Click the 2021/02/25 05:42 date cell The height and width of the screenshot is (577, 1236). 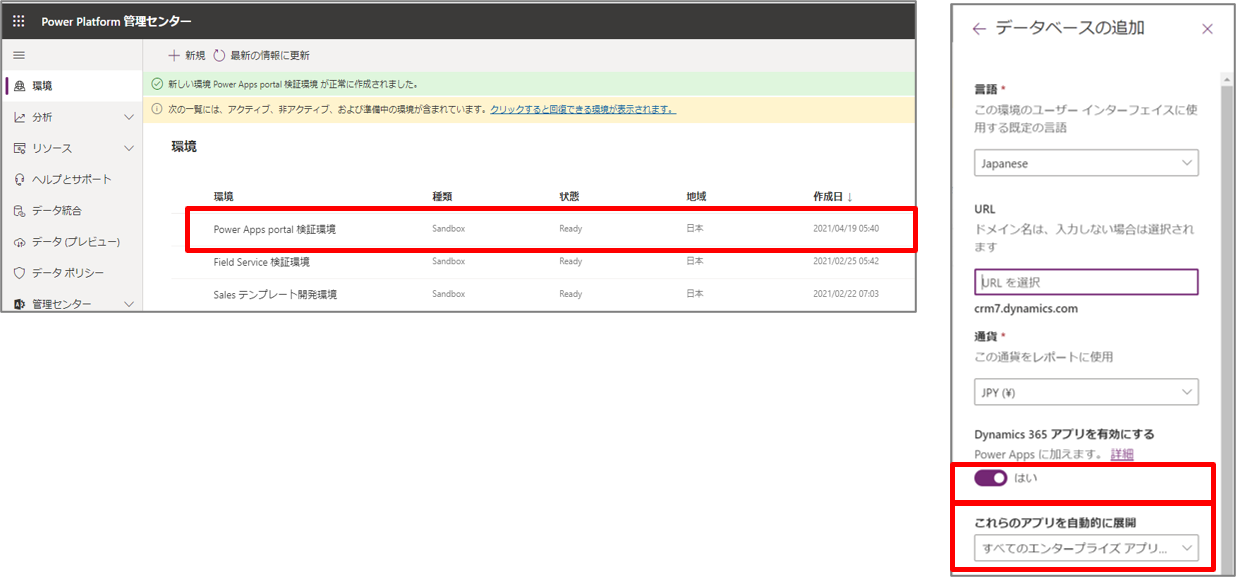click(846, 261)
